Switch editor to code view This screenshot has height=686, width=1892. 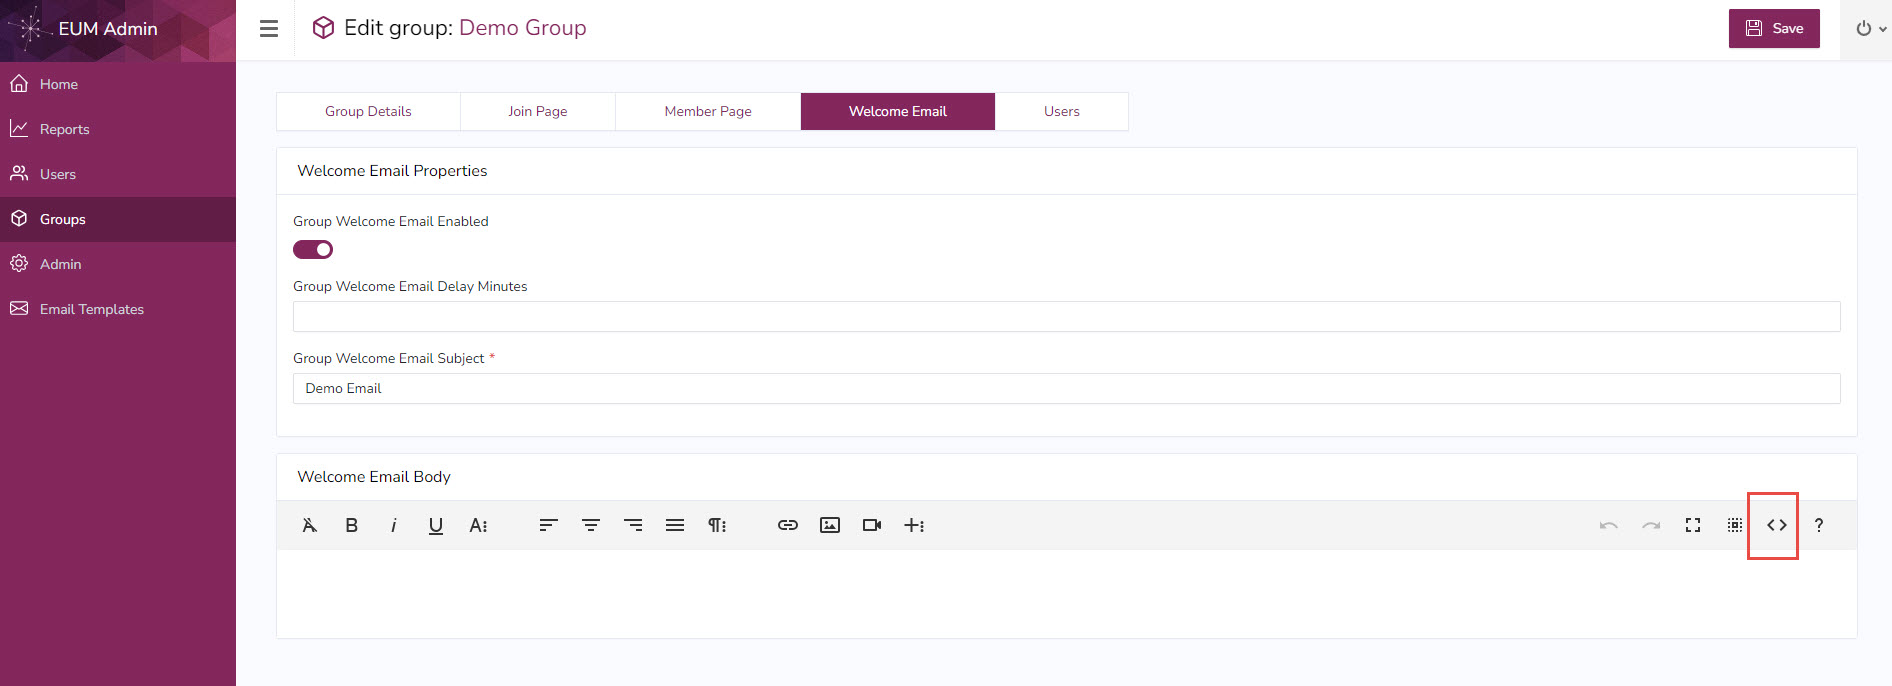(x=1777, y=525)
